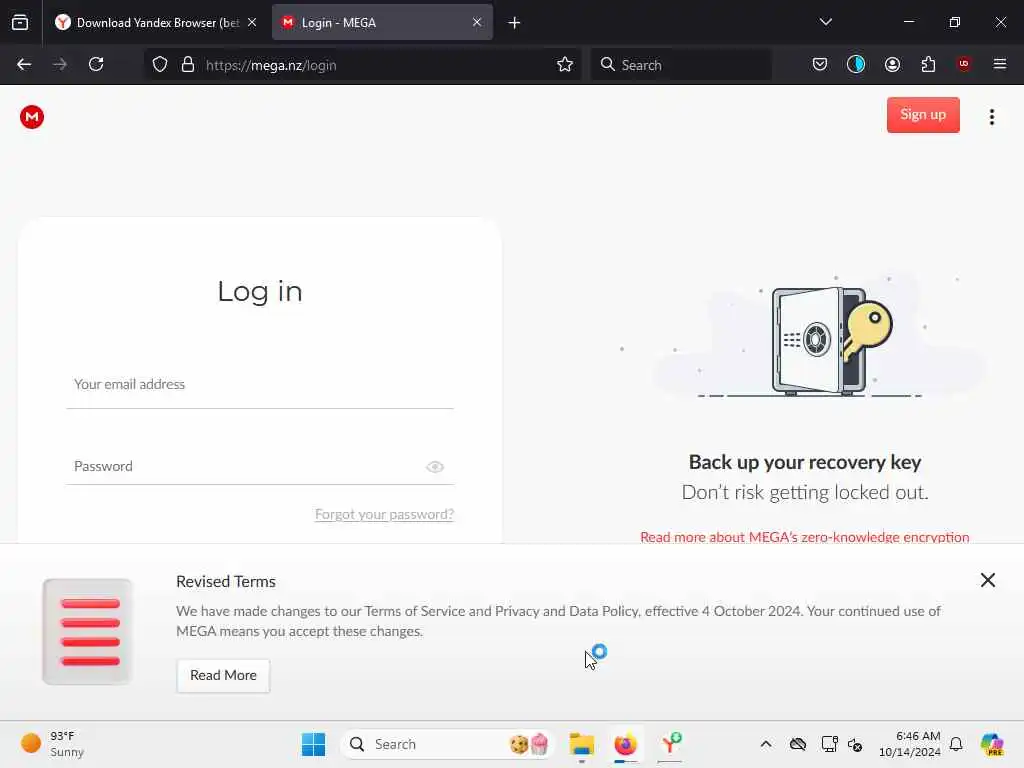This screenshot has height=768, width=1024.
Task: Click the Sign up button
Action: [923, 115]
